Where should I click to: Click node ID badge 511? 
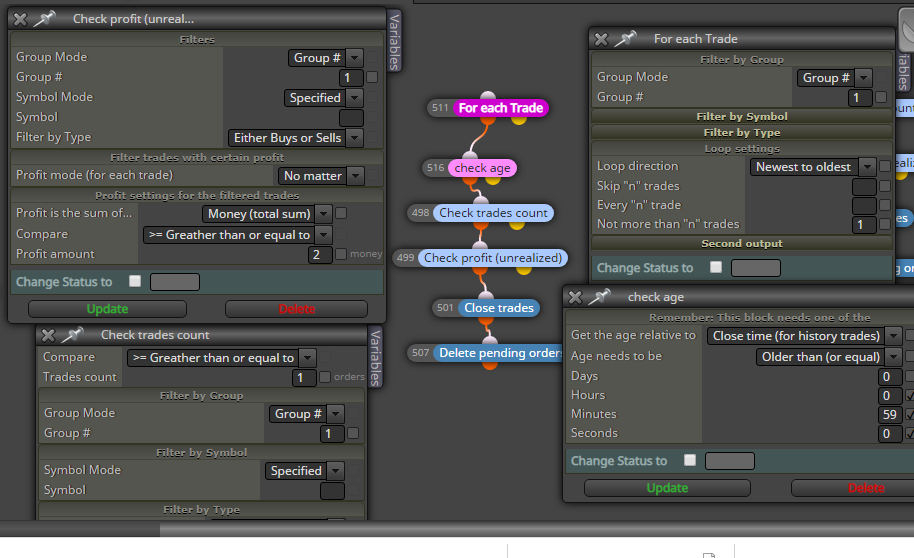440,108
